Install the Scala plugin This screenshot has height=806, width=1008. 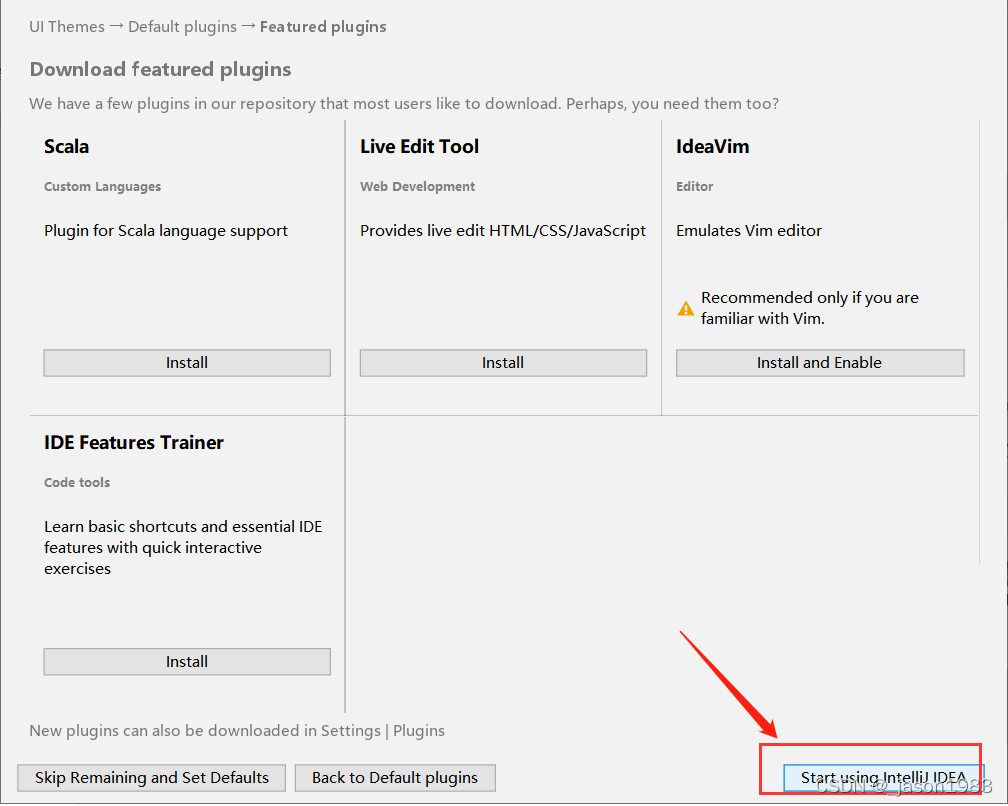(x=187, y=363)
